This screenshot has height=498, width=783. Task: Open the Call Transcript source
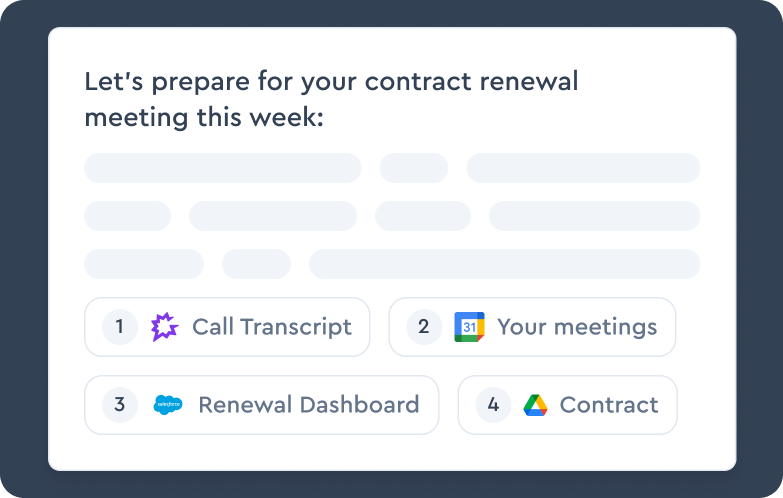point(271,327)
